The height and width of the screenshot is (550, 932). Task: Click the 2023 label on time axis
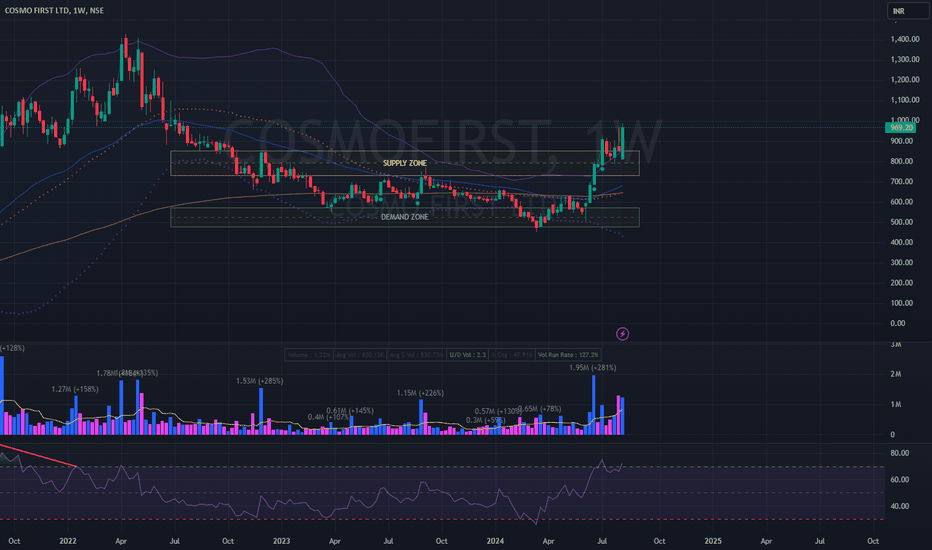[x=281, y=541]
